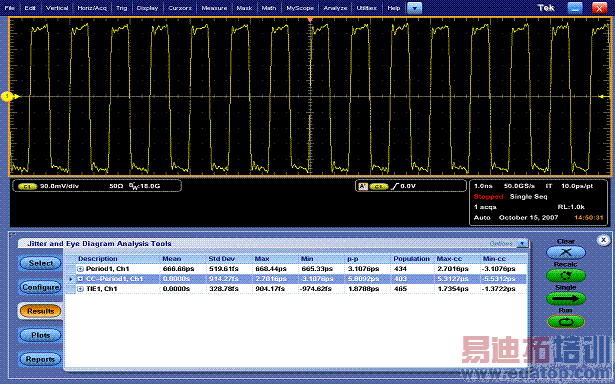Viewport: 615px width, 384px height.
Task: Expand the TIE1, Ch1 row
Action: [80, 289]
